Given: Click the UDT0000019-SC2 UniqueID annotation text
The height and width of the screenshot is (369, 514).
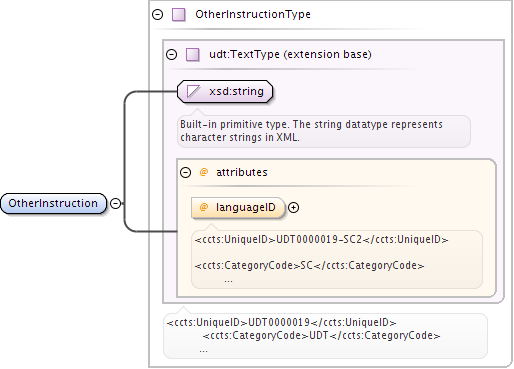Looking at the screenshot, I should pyautogui.click(x=321, y=239).
